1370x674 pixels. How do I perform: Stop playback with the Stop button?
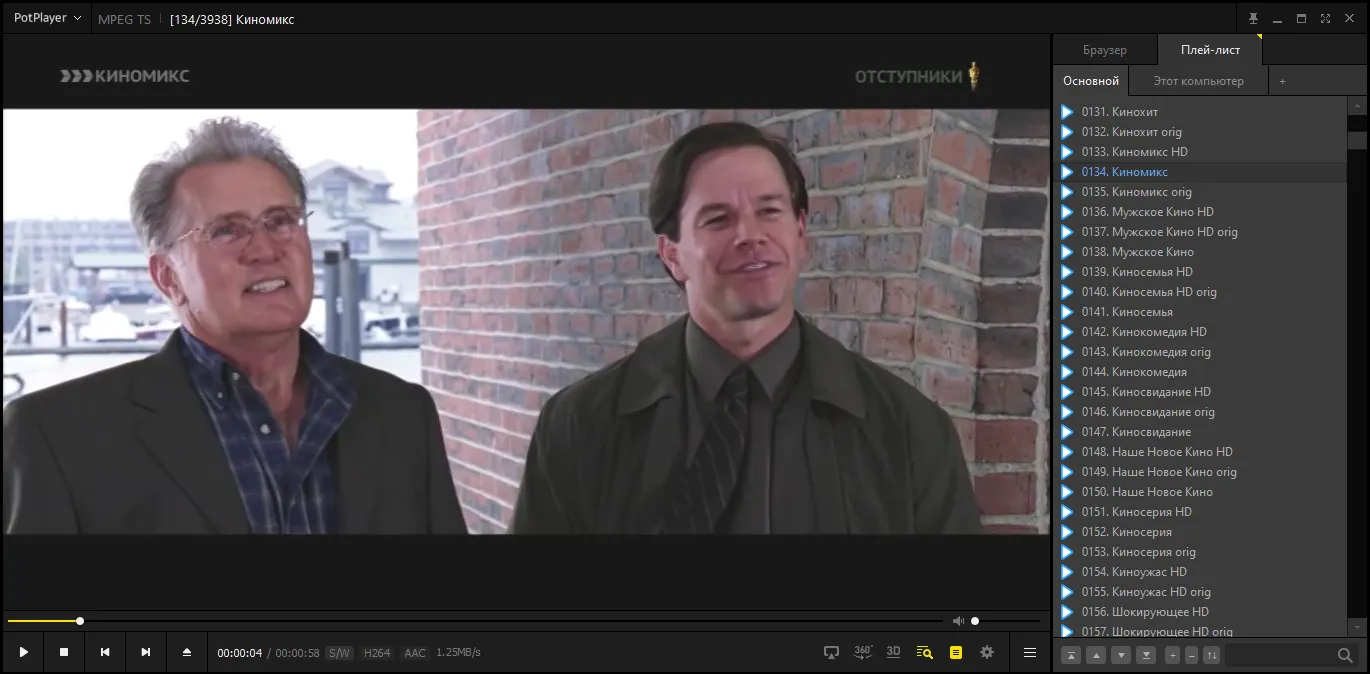tap(64, 652)
